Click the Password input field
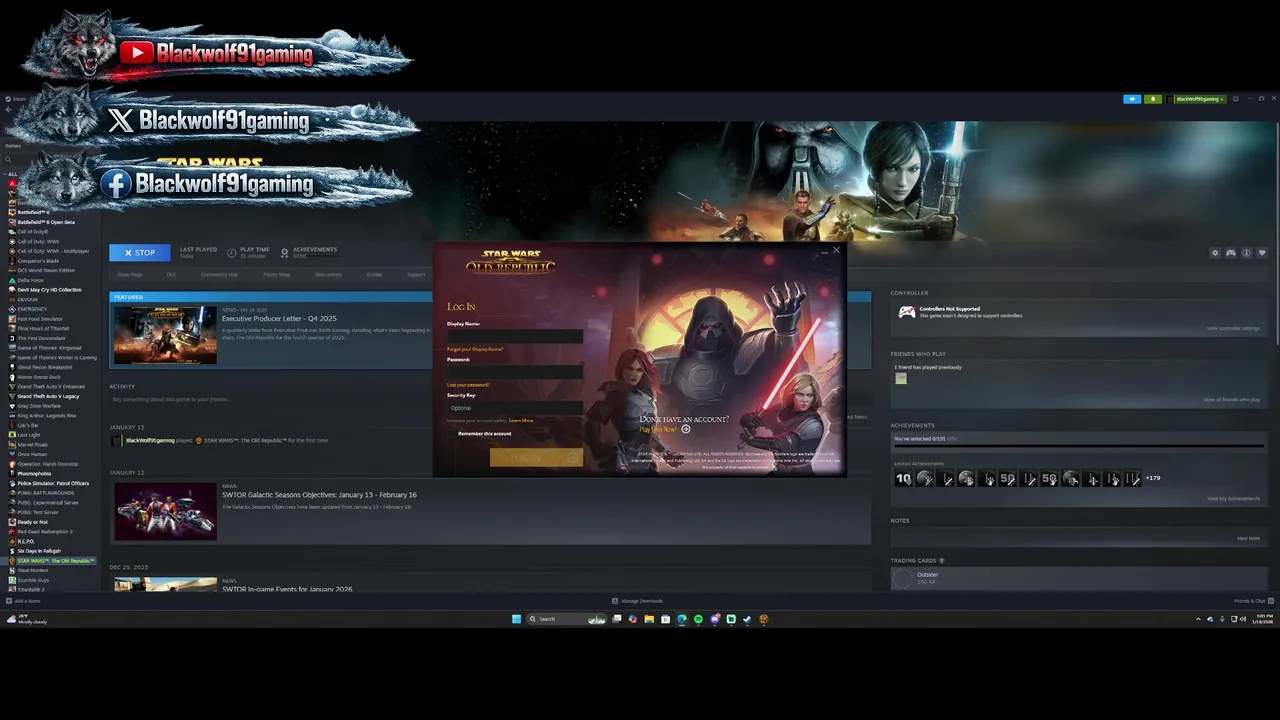 [515, 371]
